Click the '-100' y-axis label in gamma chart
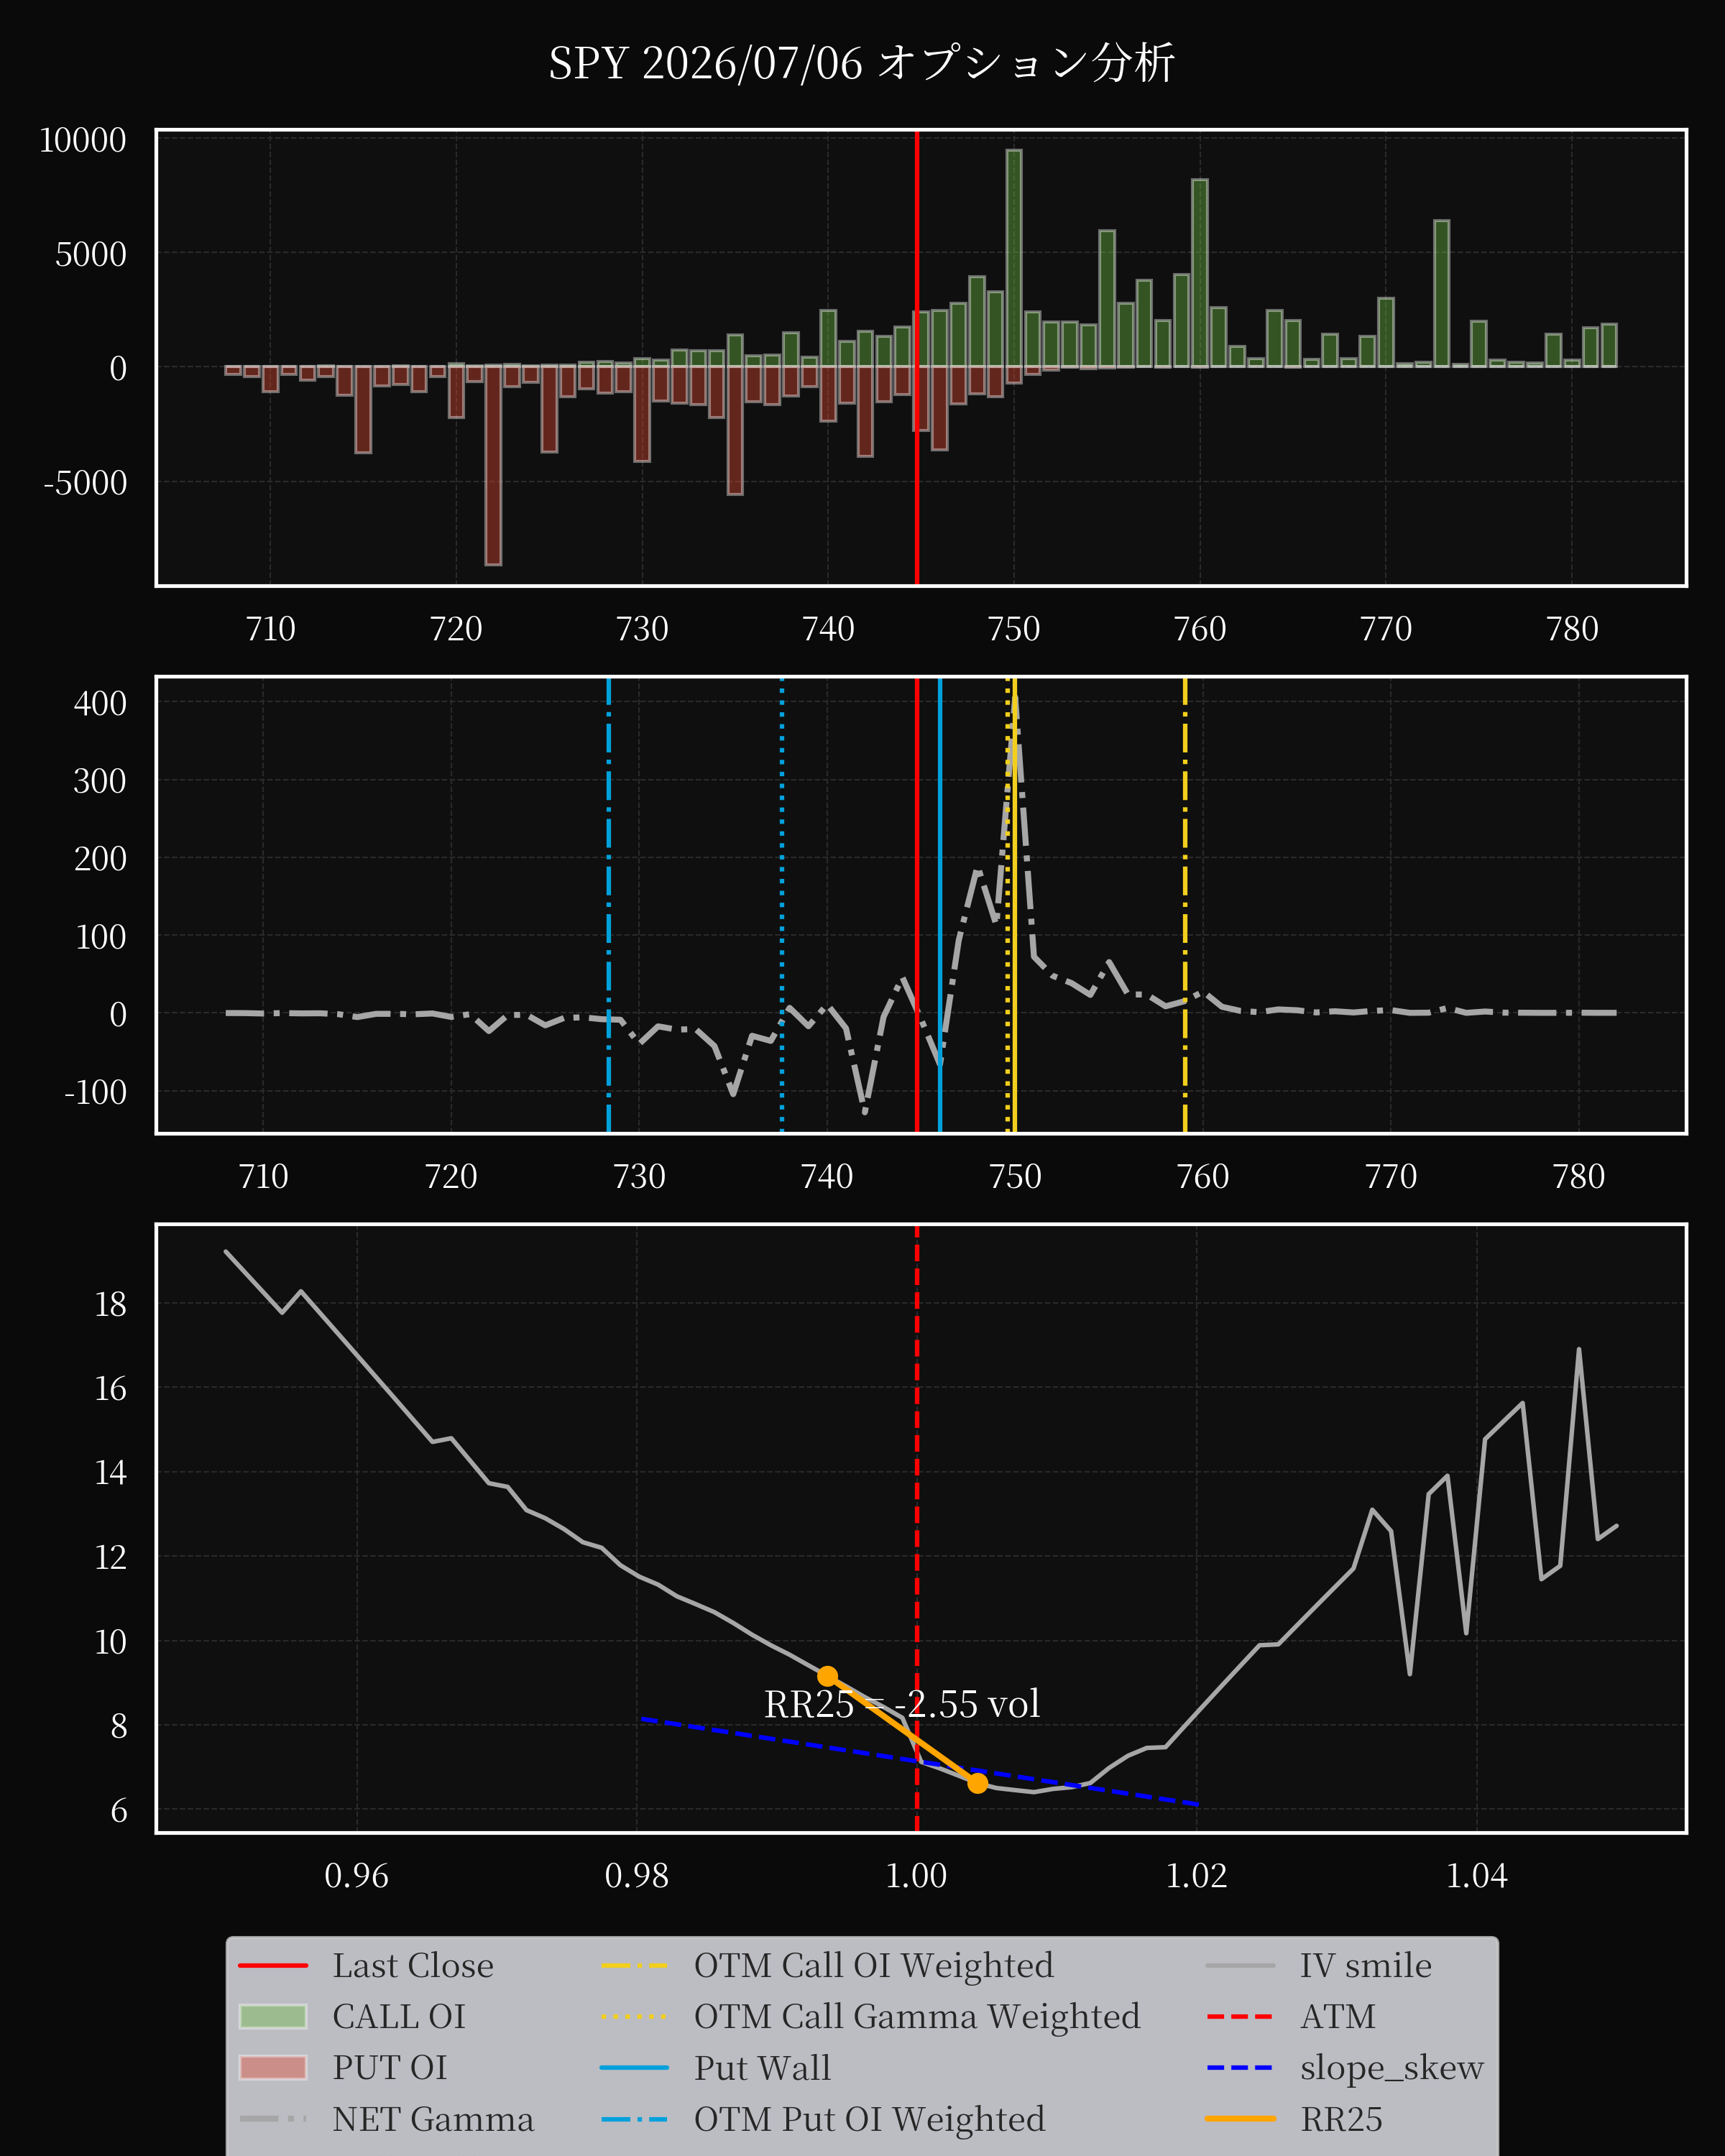1725x2156 pixels. click(96, 1092)
